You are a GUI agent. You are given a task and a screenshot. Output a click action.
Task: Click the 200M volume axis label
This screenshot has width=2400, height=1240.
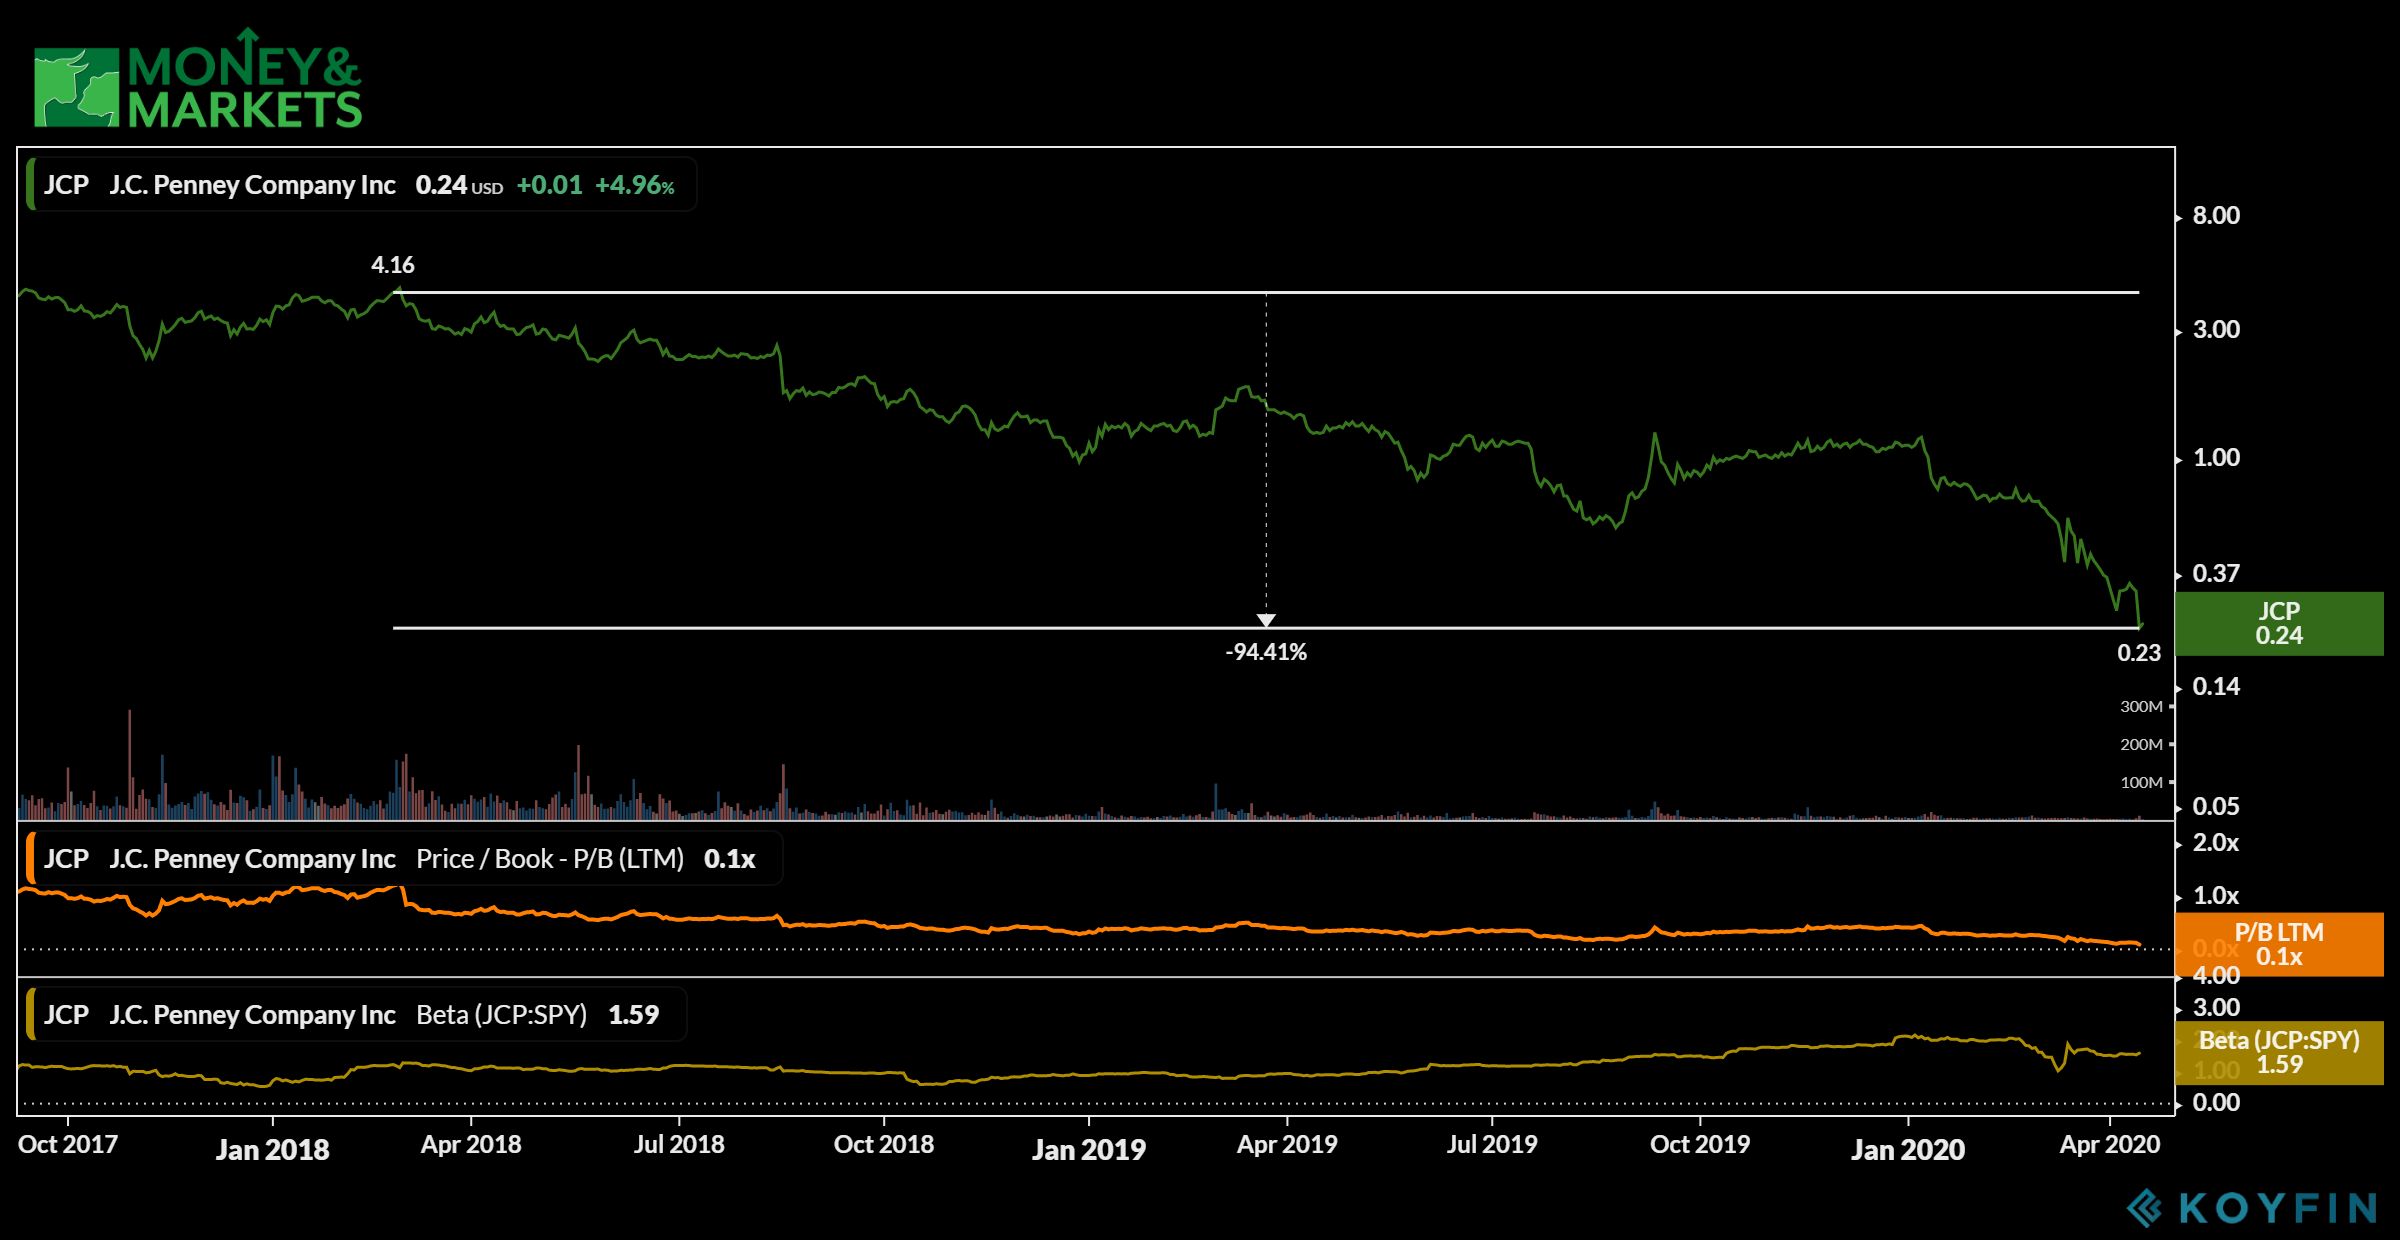(2141, 744)
